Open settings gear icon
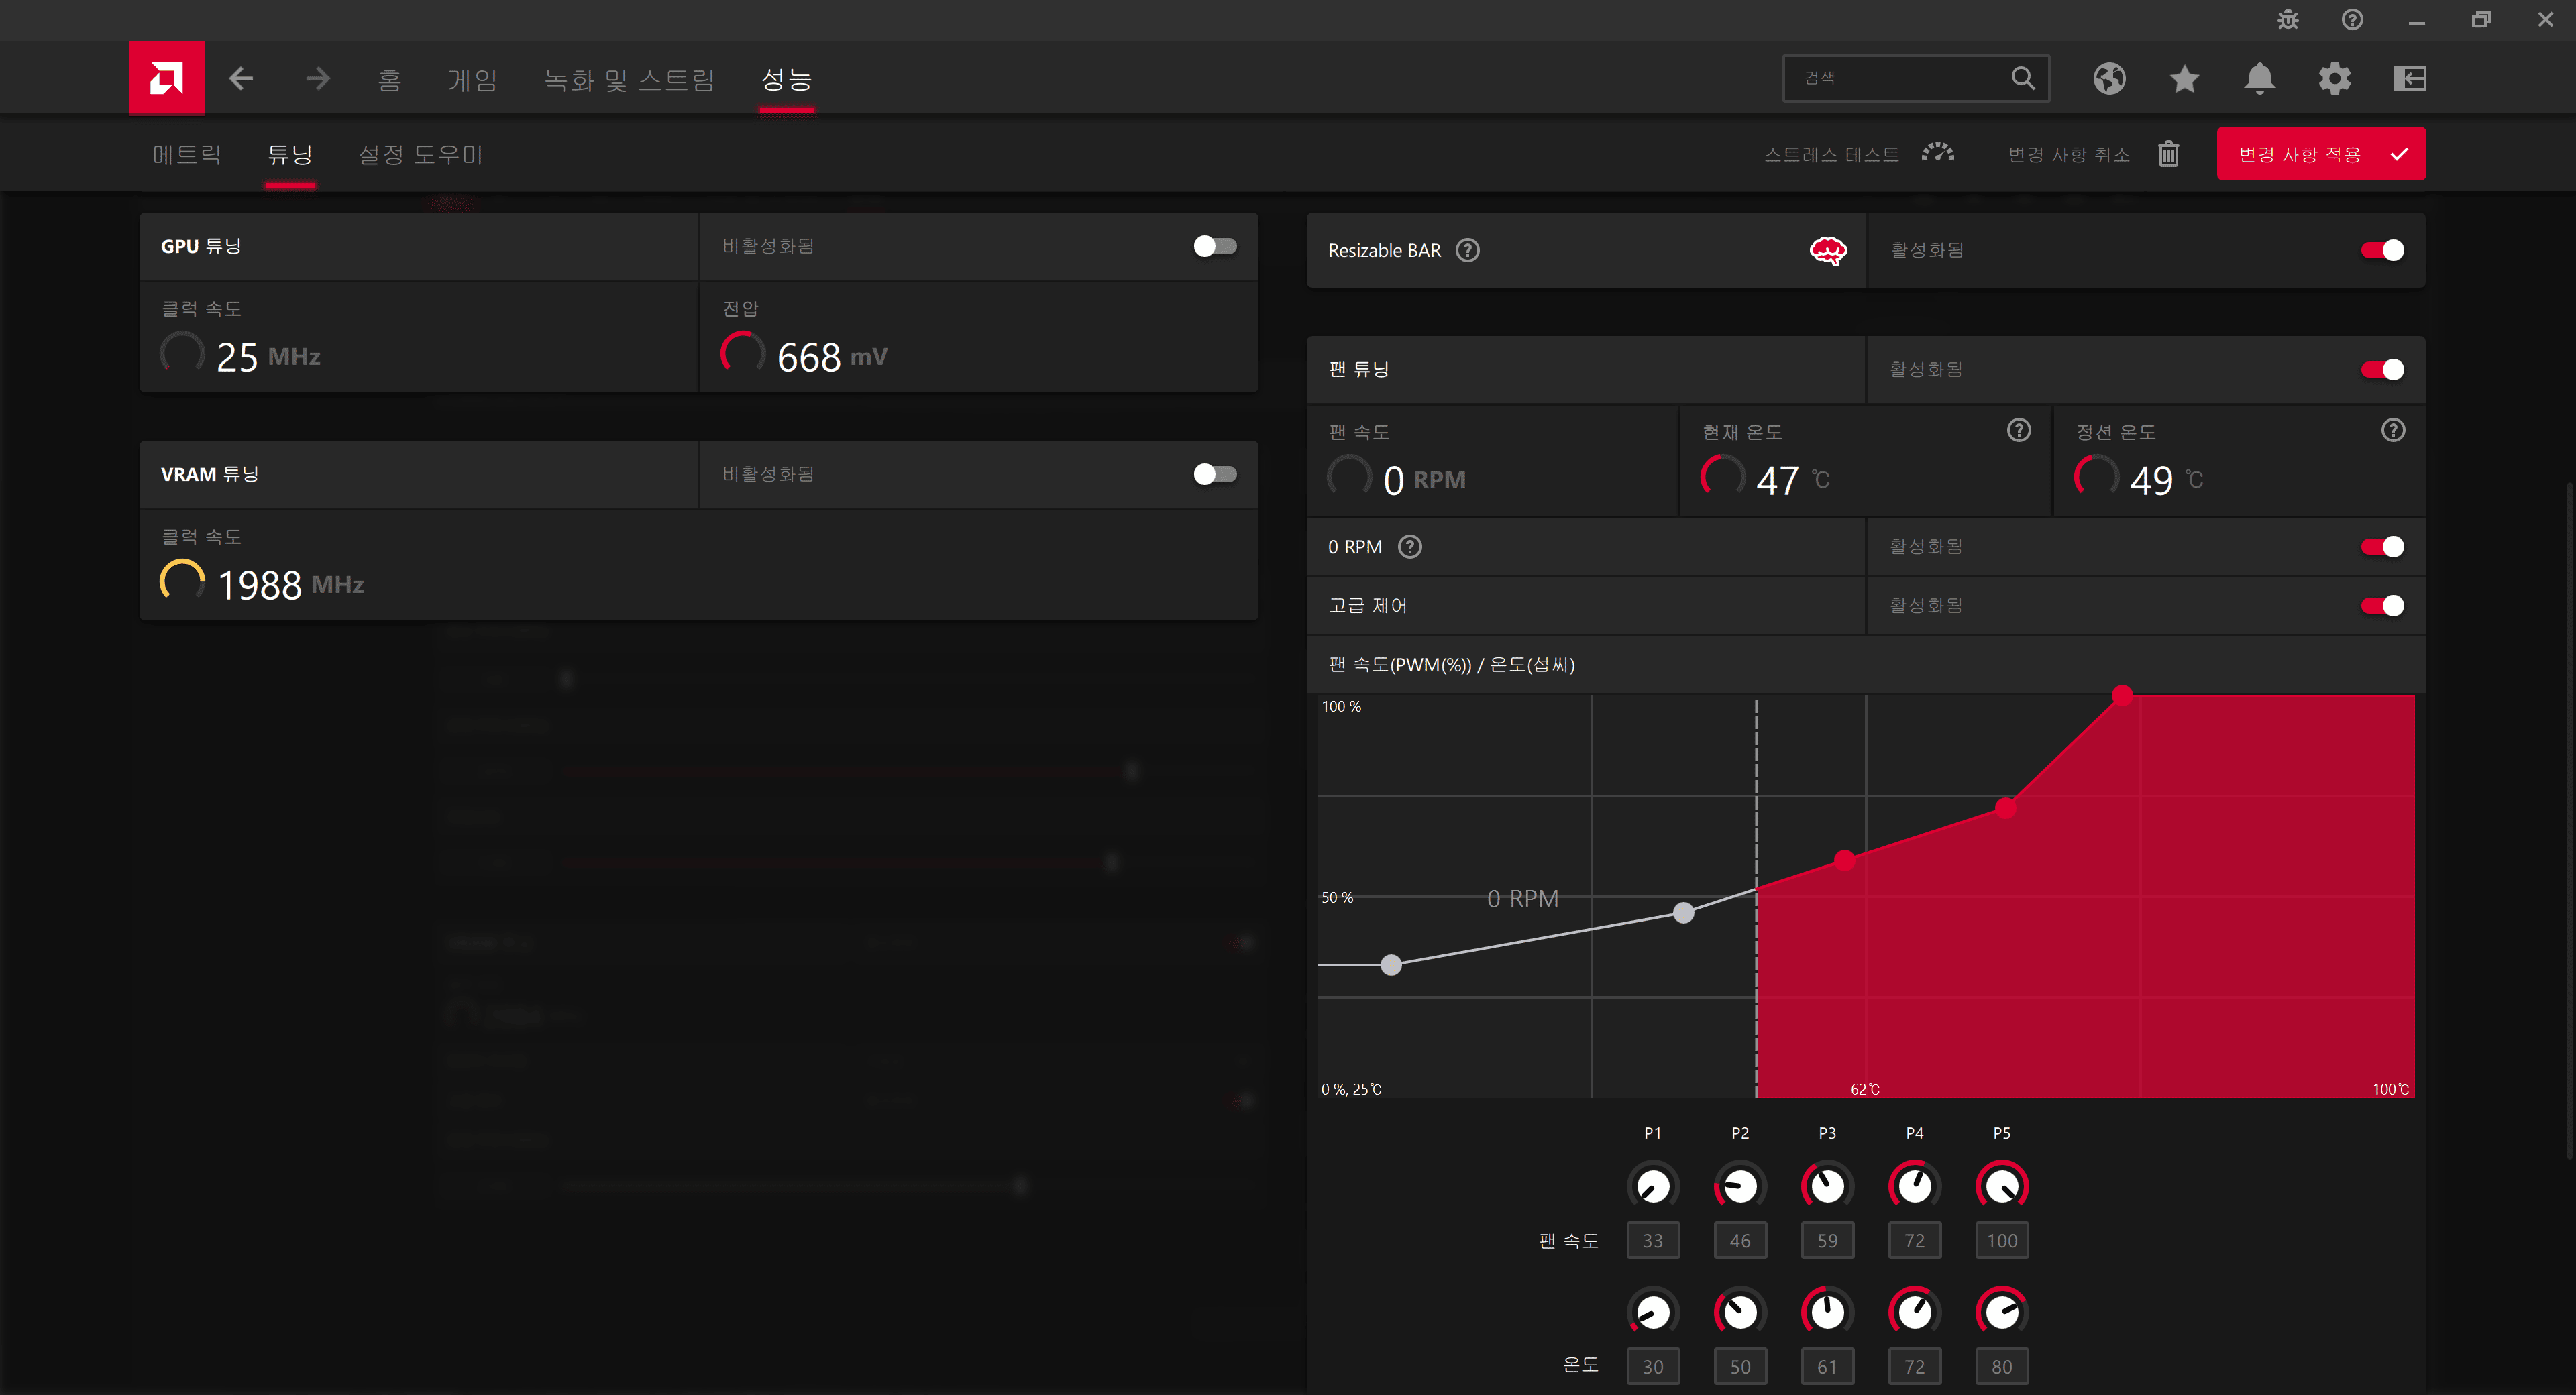 click(2334, 78)
